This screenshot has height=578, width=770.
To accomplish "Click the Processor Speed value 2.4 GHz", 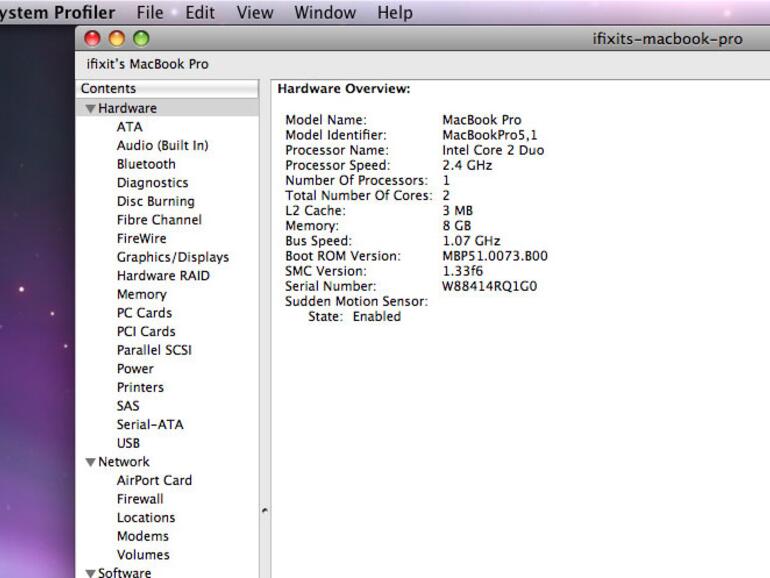I will point(467,165).
